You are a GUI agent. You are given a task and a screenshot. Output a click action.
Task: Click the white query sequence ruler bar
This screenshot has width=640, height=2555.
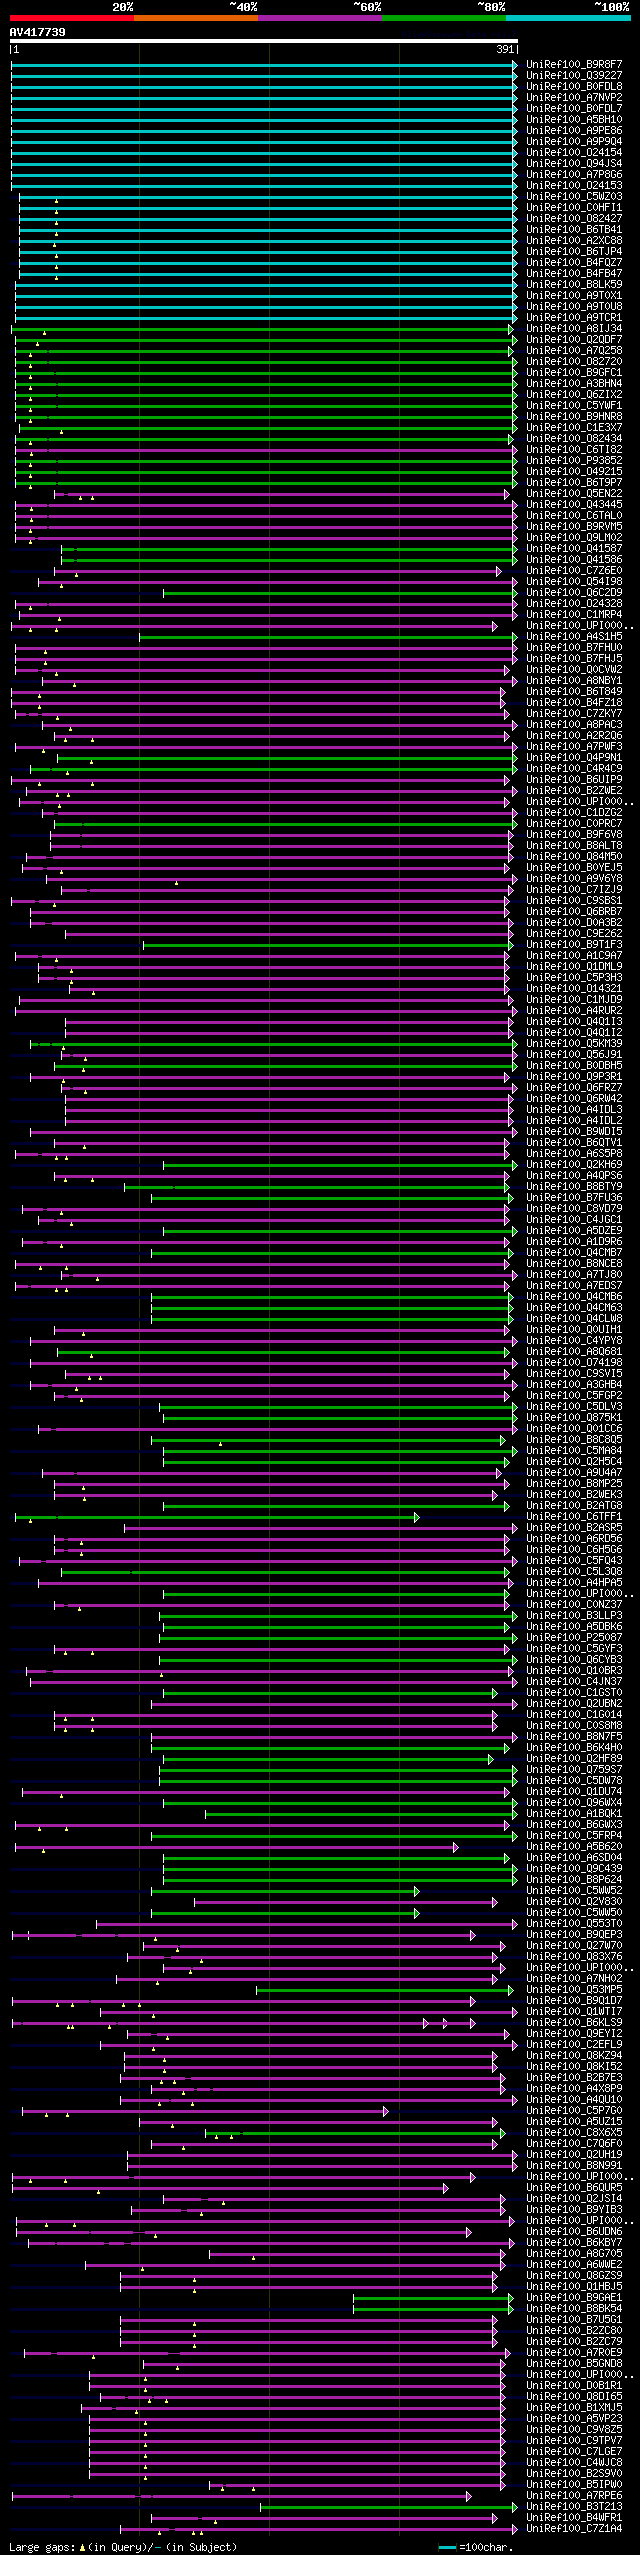(264, 41)
